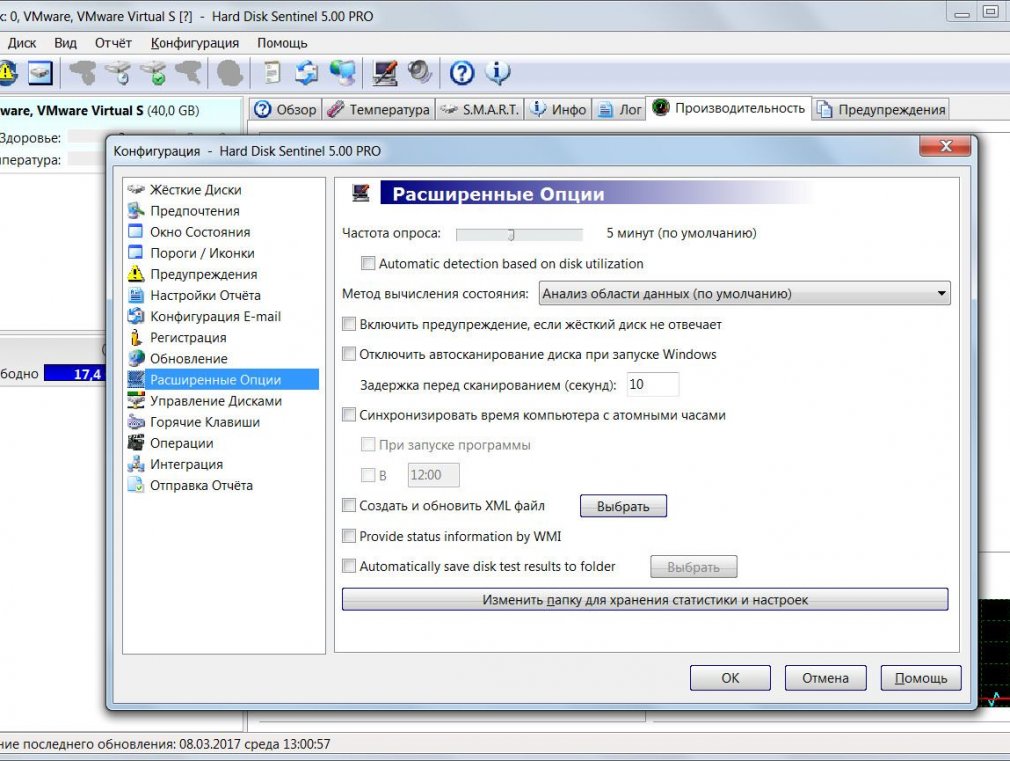This screenshot has width=1010, height=761.
Task: Open the report document toolbar icon
Action: (x=272, y=73)
